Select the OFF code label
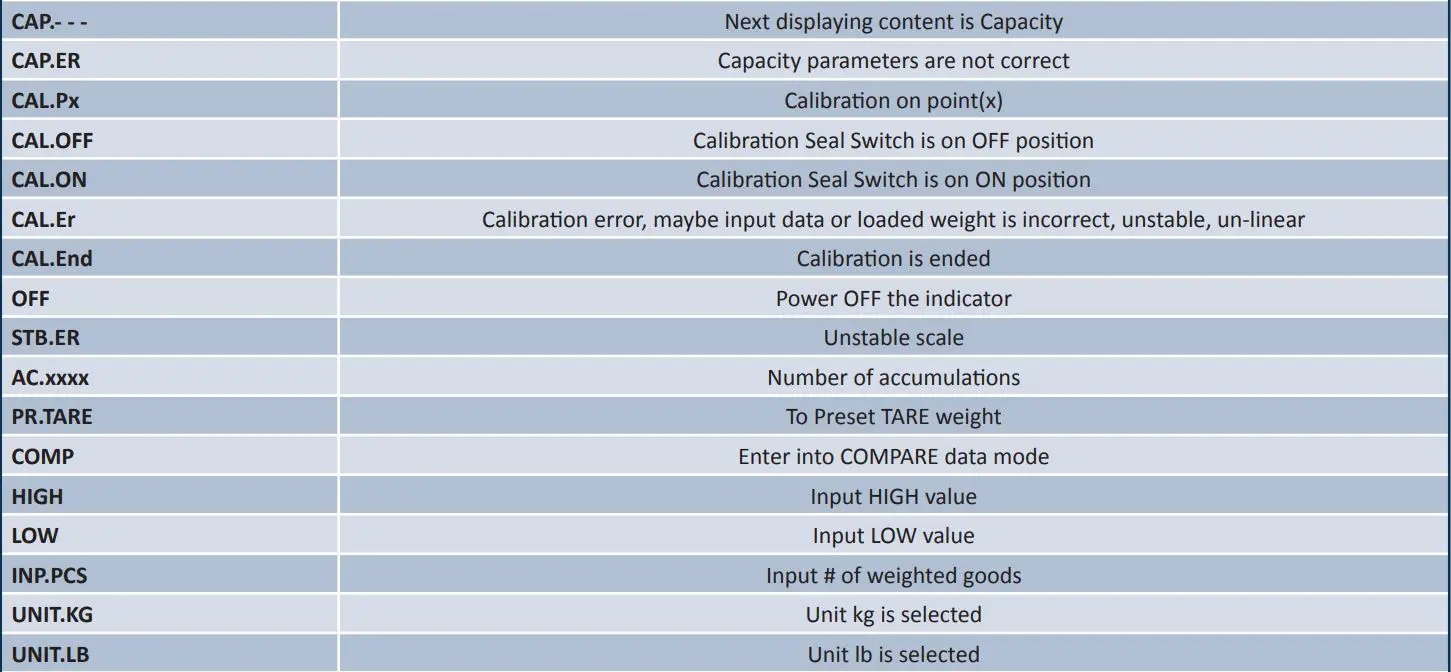Screen dimensions: 1451x672 point(30,298)
